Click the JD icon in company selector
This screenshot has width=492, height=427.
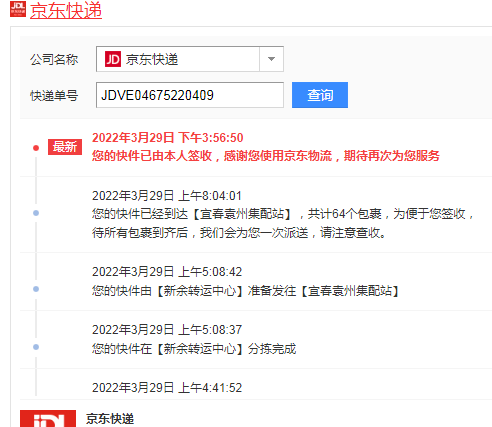click(113, 59)
